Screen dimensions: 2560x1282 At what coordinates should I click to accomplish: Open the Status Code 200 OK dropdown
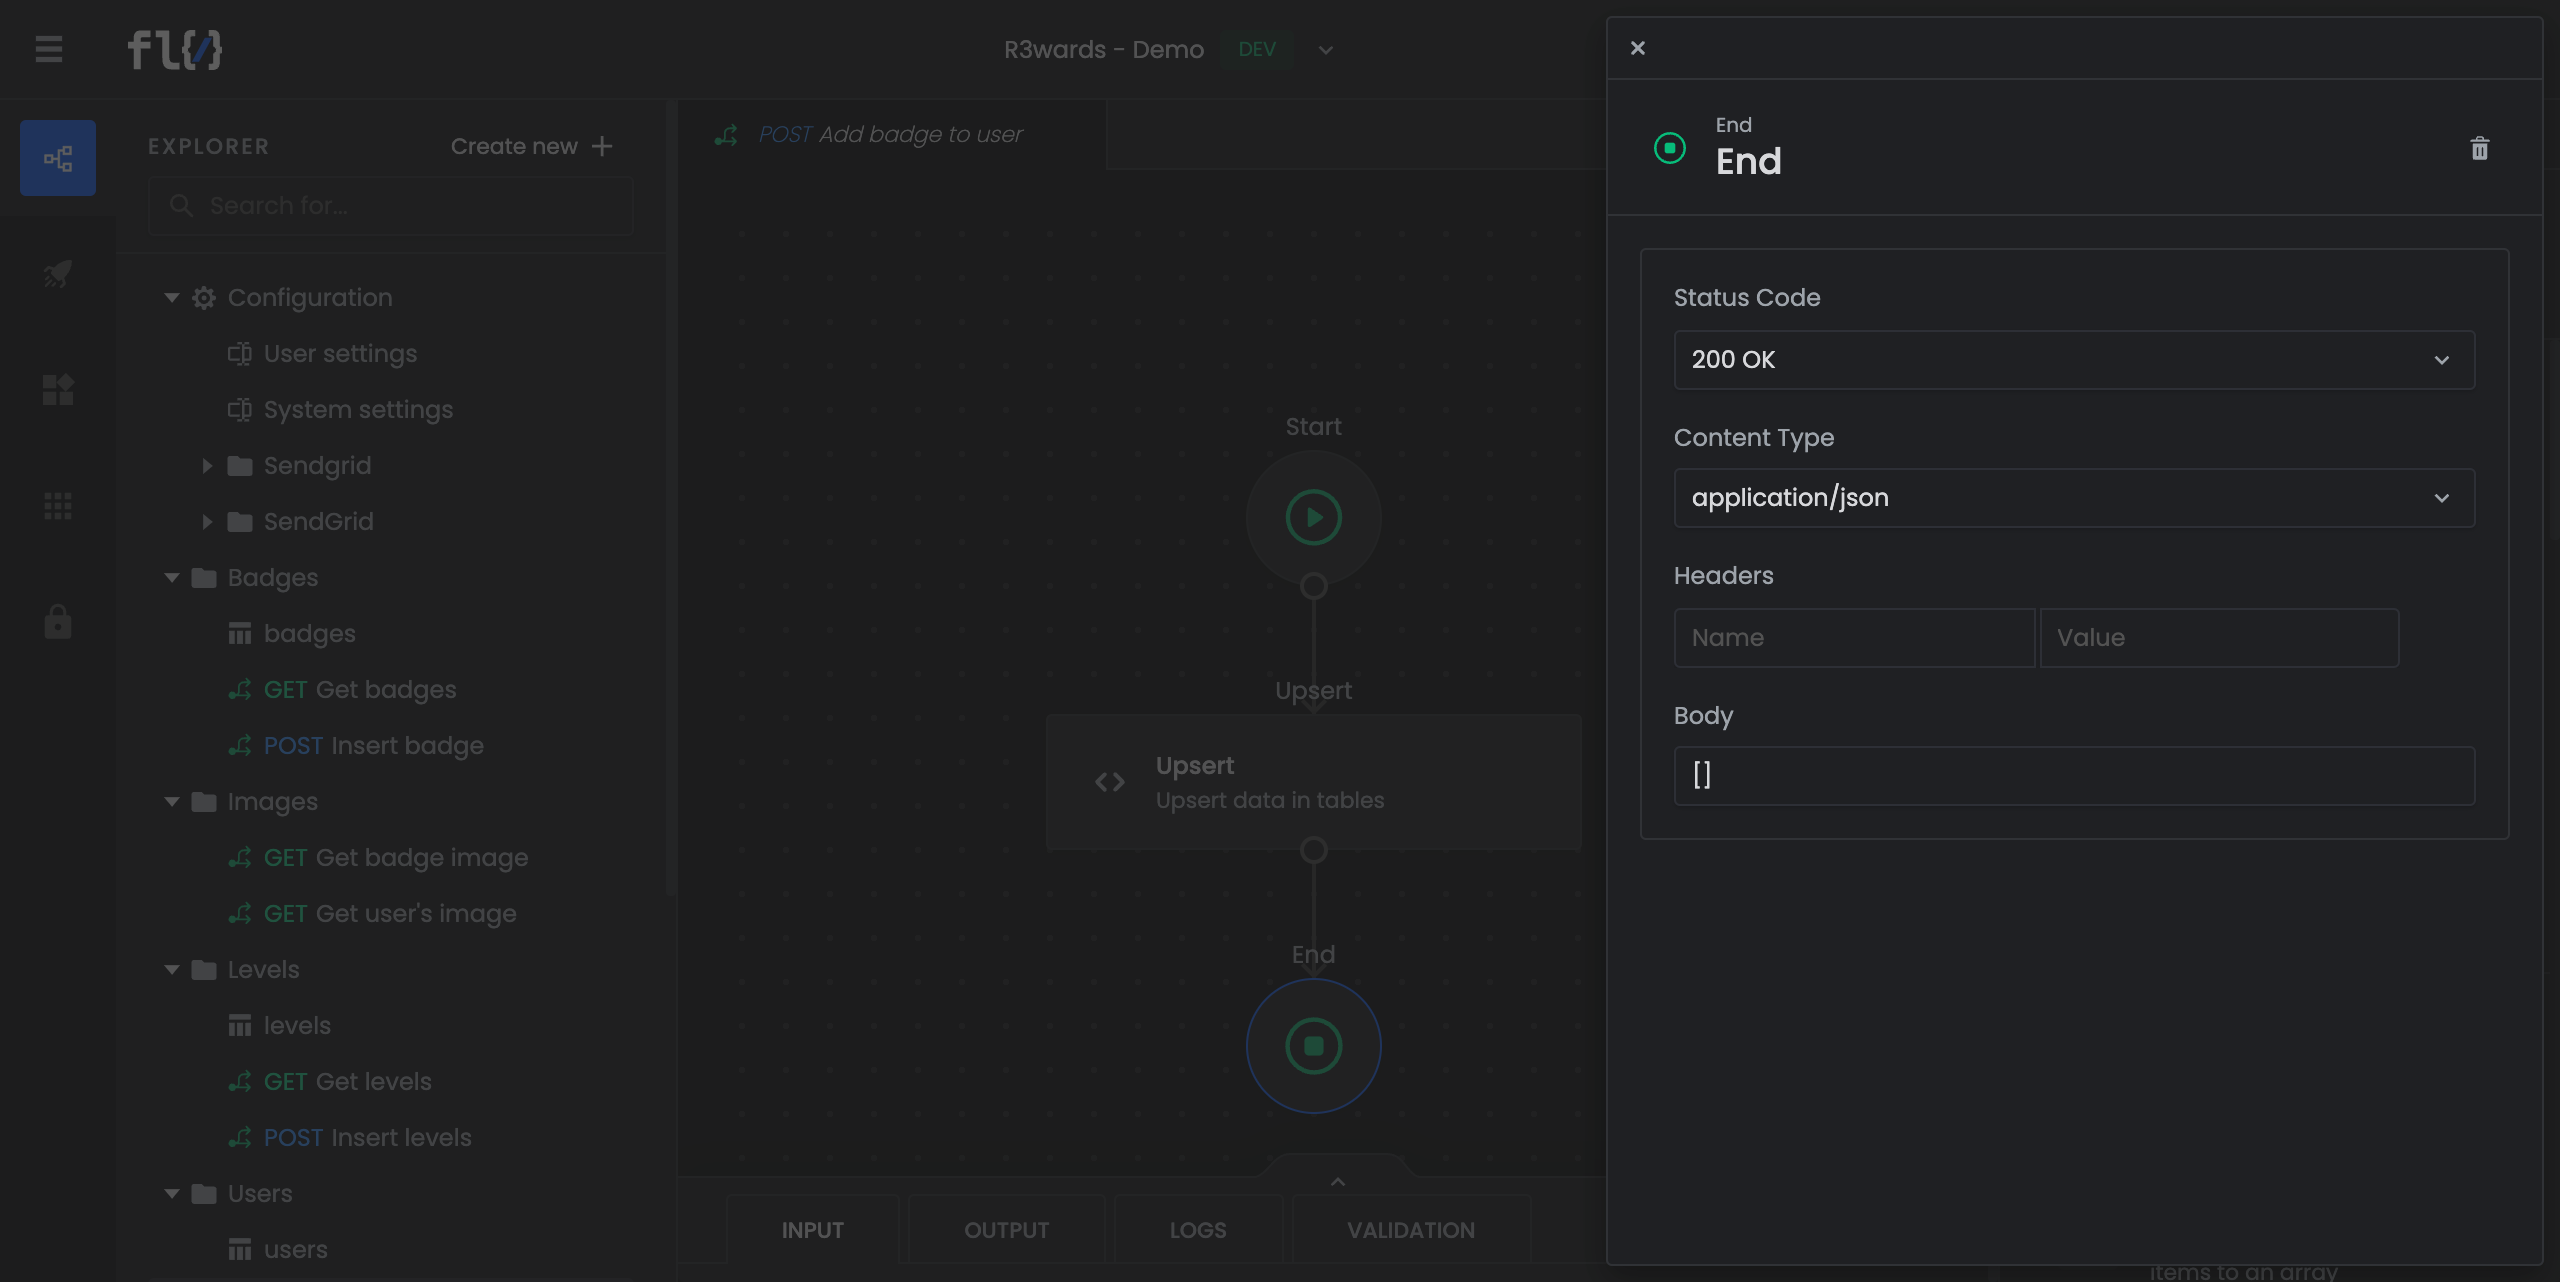tap(2073, 360)
